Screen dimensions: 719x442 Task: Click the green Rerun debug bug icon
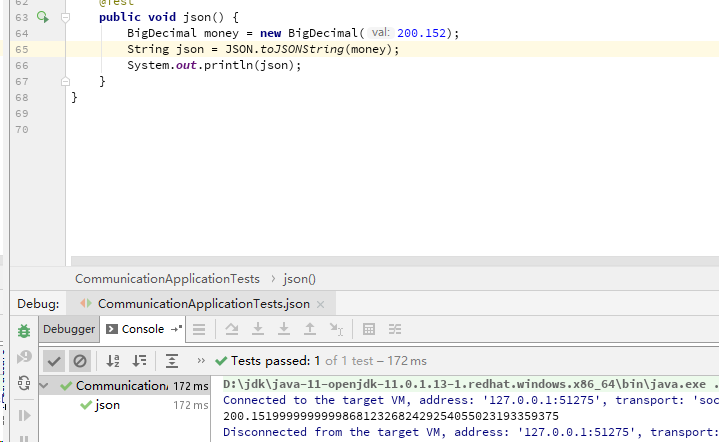[24, 331]
